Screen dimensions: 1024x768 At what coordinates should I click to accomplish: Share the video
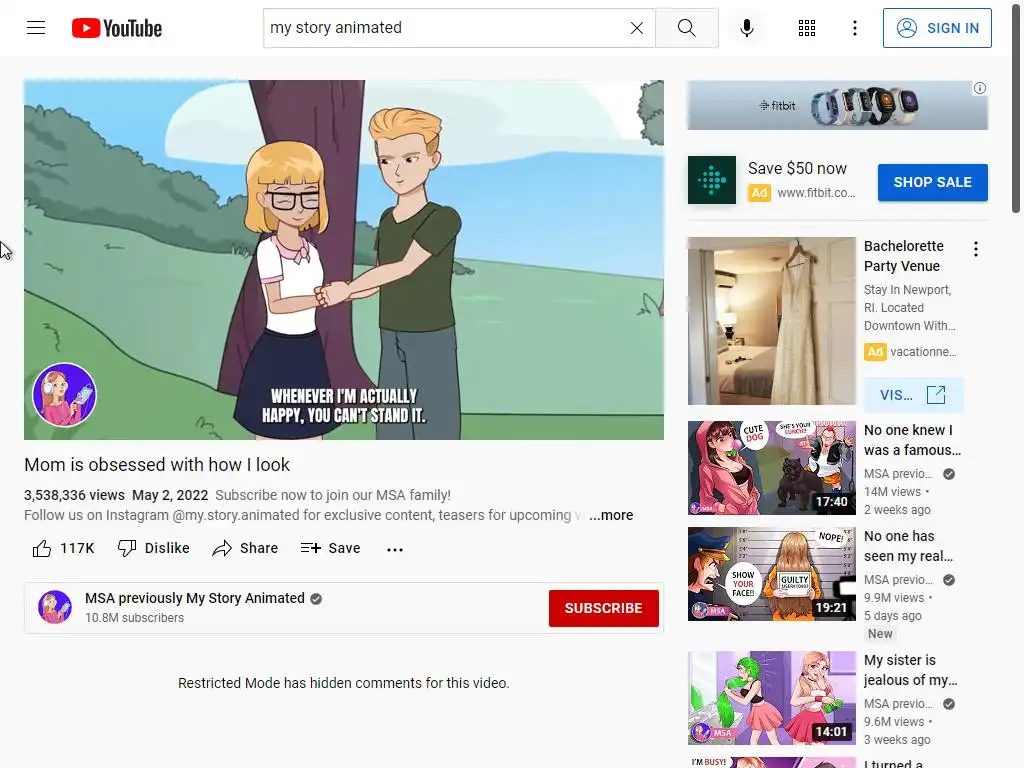point(246,548)
